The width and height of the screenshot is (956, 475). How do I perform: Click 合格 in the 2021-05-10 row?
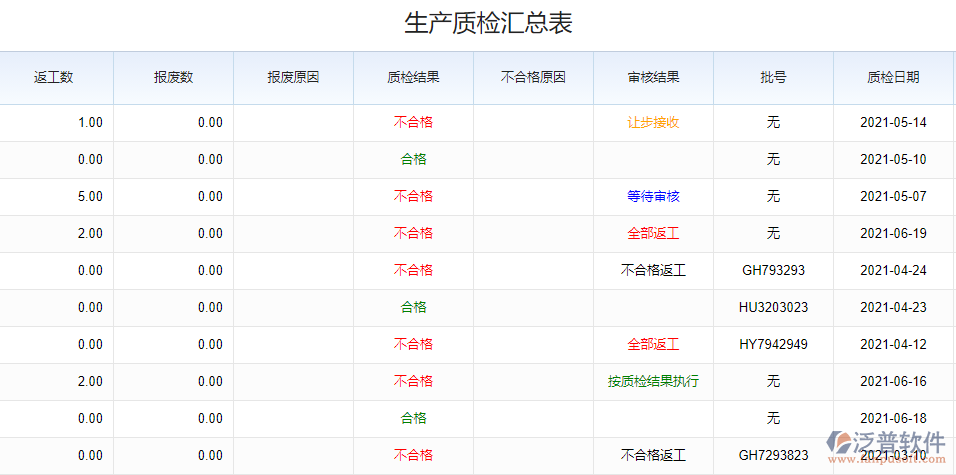pos(413,160)
